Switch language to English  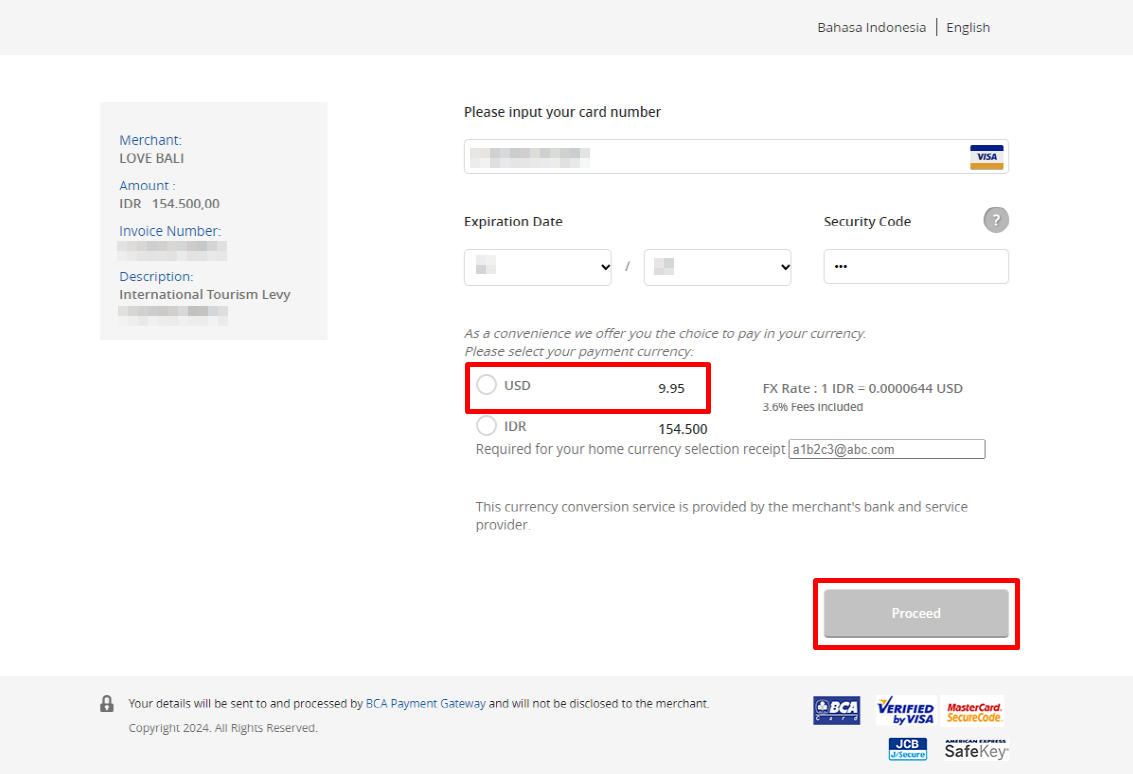(968, 27)
